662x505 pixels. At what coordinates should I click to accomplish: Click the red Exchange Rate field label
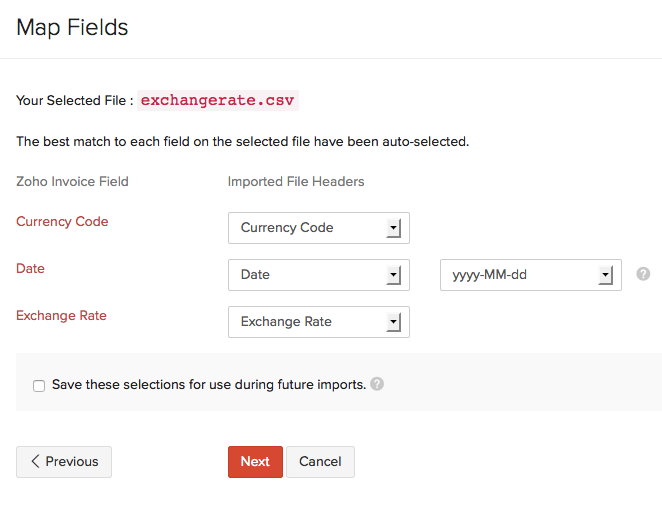(x=61, y=316)
